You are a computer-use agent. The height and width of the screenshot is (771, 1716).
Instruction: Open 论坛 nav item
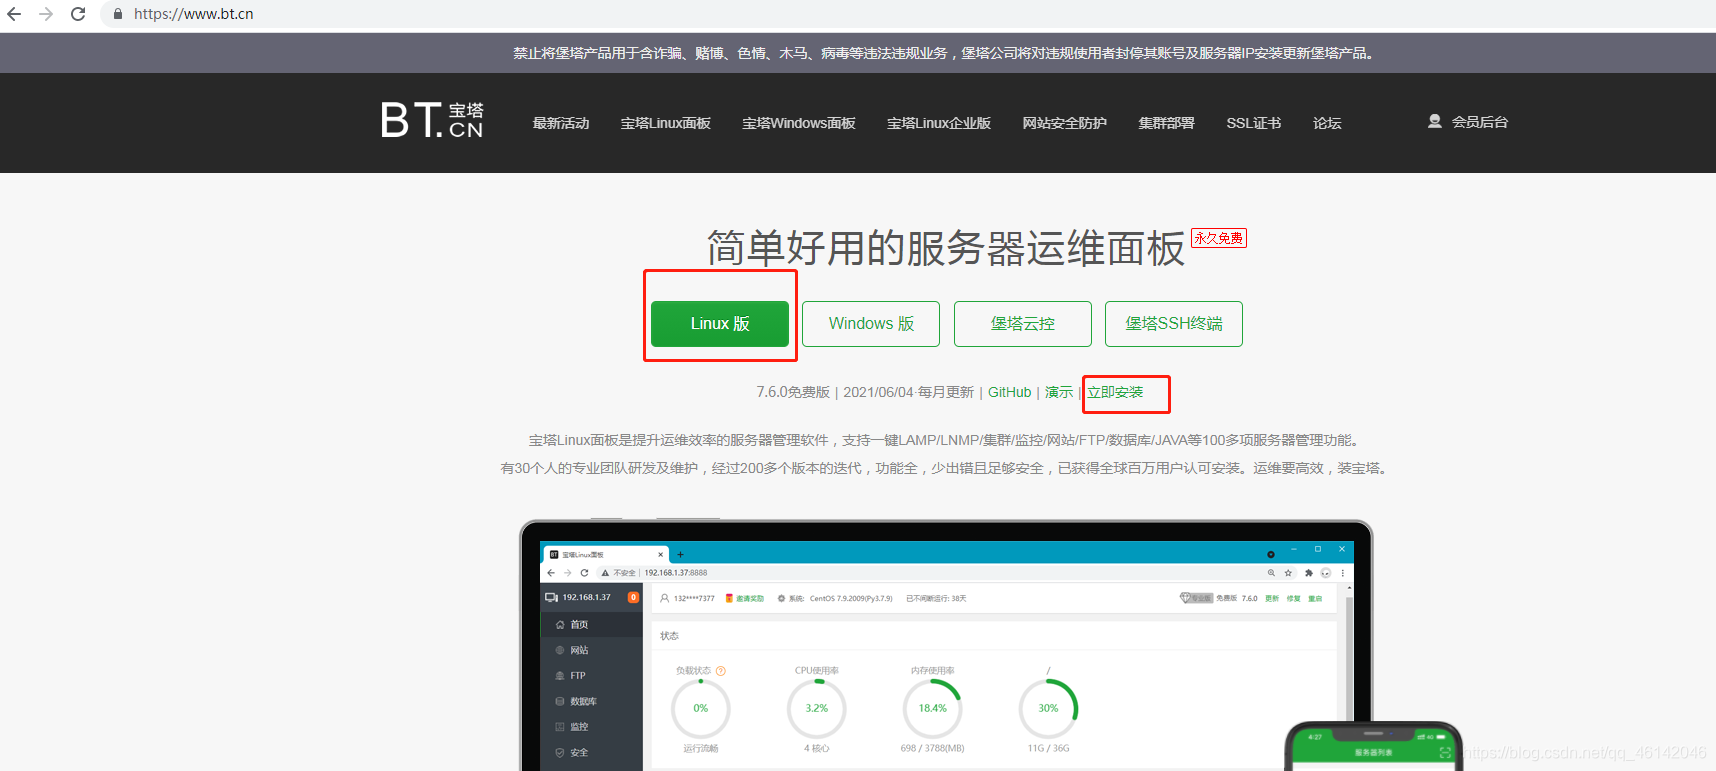click(x=1327, y=123)
